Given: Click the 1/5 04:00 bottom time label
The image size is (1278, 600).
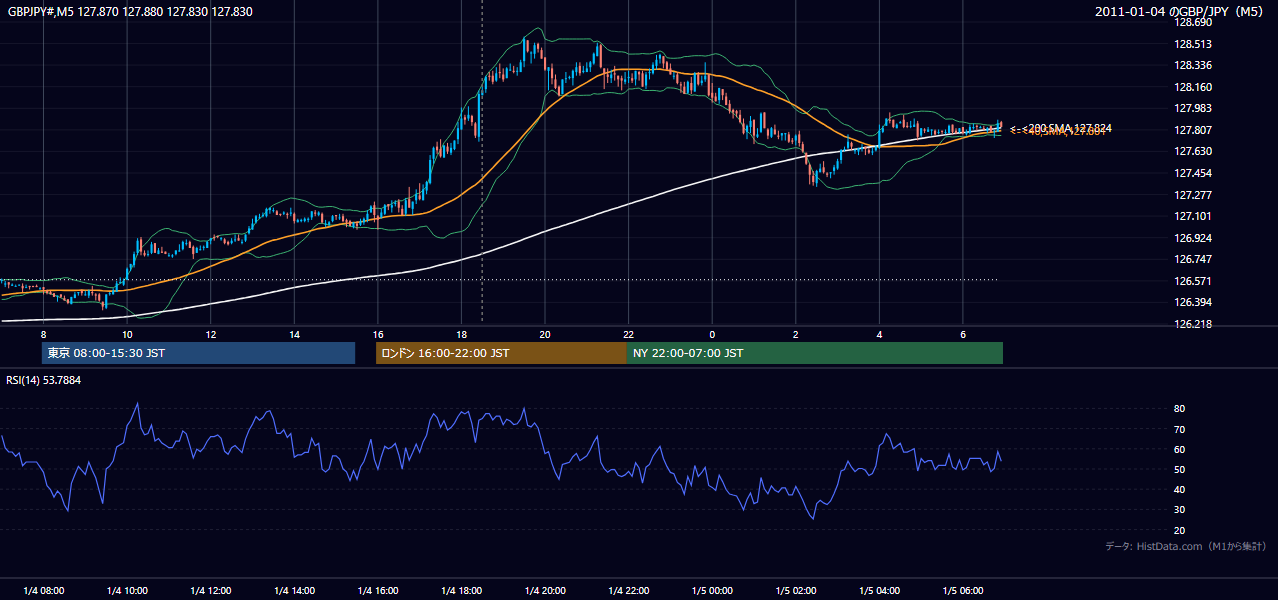Looking at the screenshot, I should 879,590.
